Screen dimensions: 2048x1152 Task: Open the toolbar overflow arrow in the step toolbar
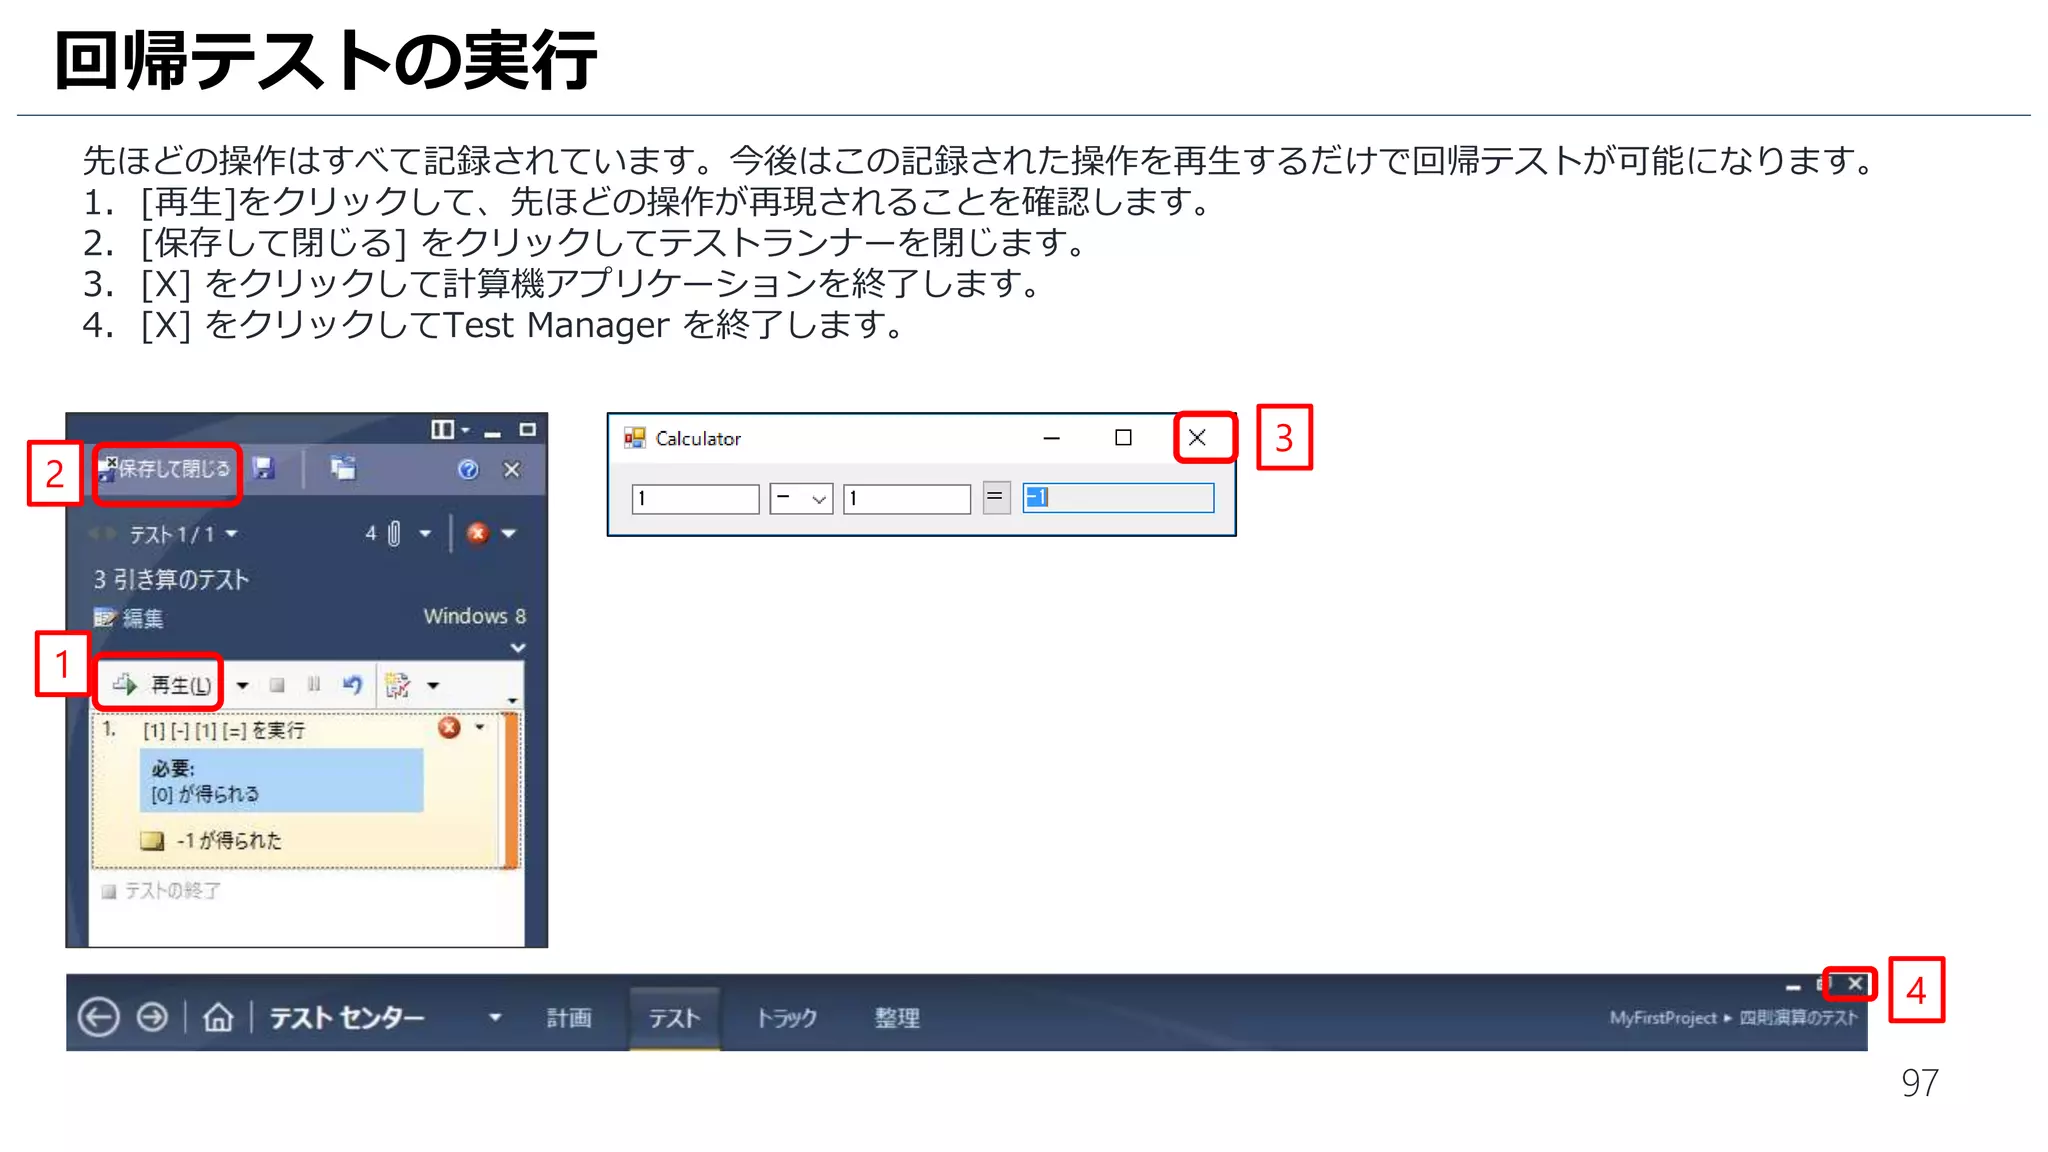(x=512, y=700)
